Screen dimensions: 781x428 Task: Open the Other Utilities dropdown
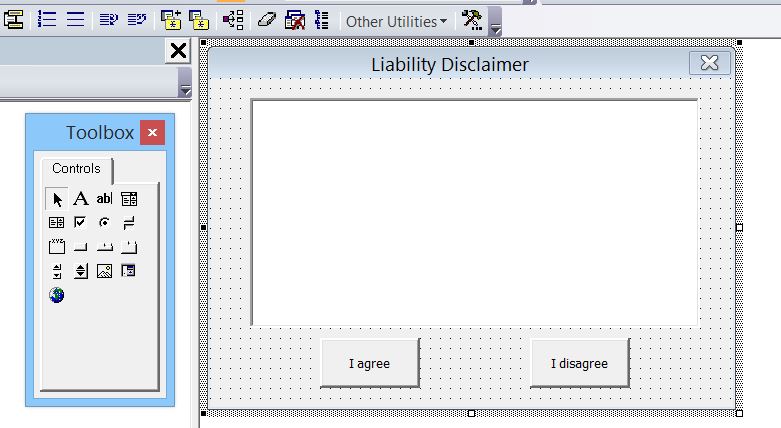[396, 21]
